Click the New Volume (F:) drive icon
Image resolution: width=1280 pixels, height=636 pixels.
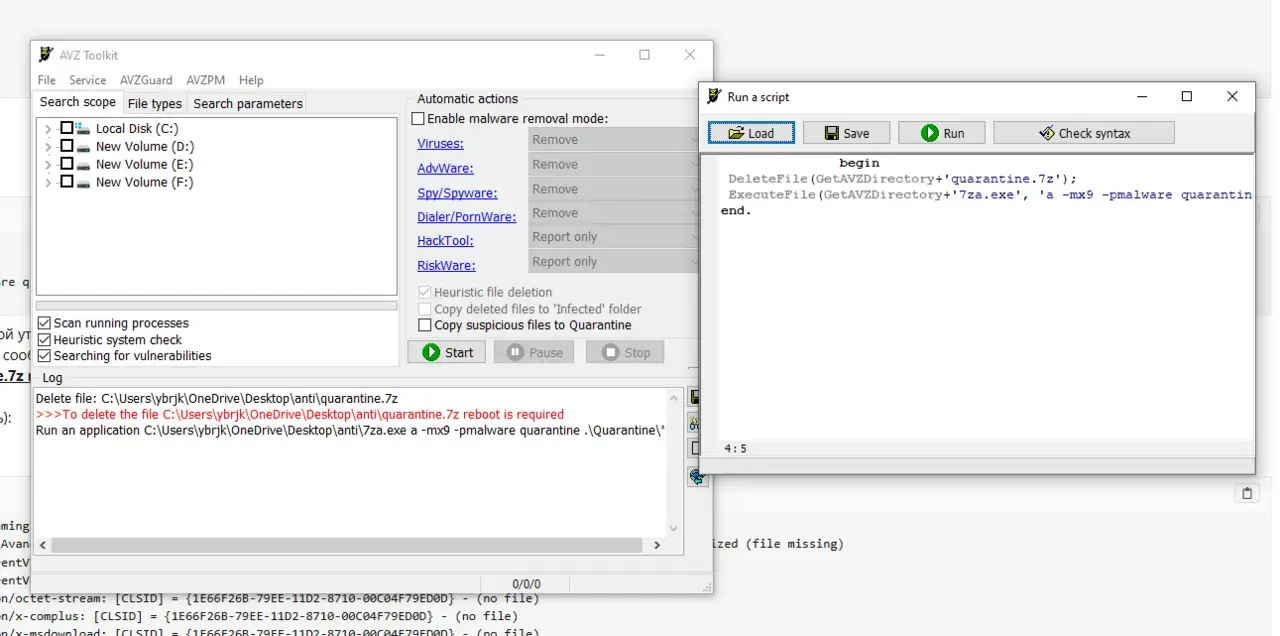point(84,182)
